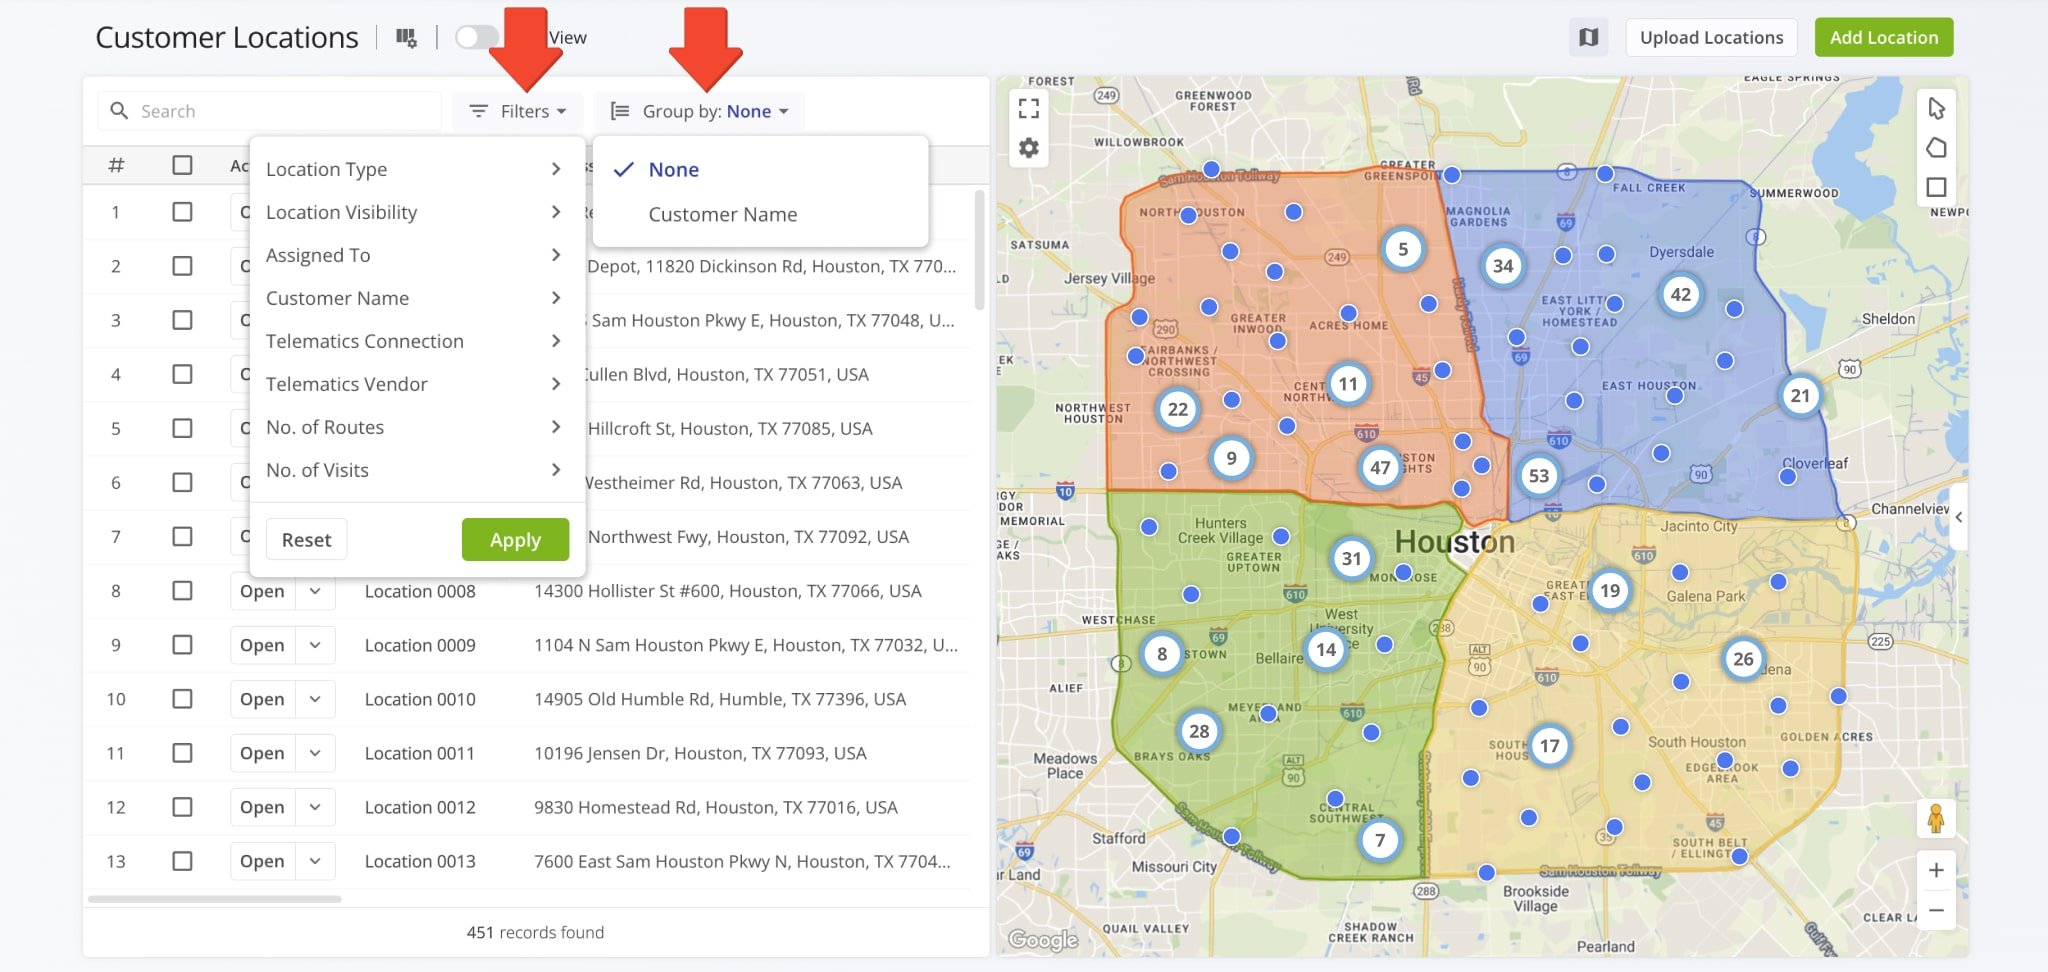Click map cluster marker 53
Image resolution: width=2048 pixels, height=972 pixels.
point(1538,476)
